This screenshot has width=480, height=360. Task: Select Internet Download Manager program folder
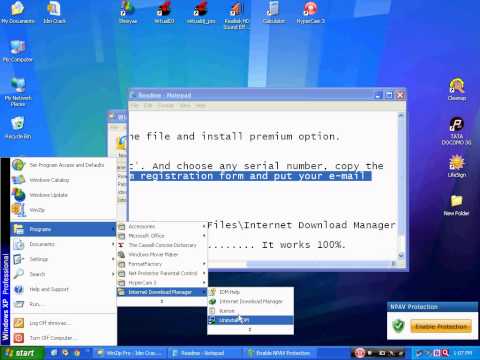162,292
